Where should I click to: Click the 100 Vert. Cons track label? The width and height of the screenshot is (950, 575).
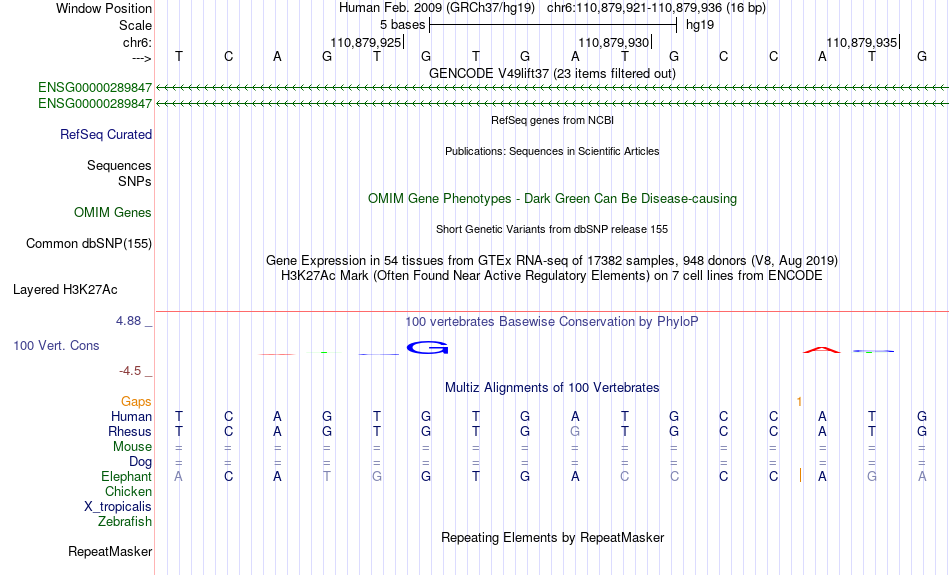(x=56, y=345)
